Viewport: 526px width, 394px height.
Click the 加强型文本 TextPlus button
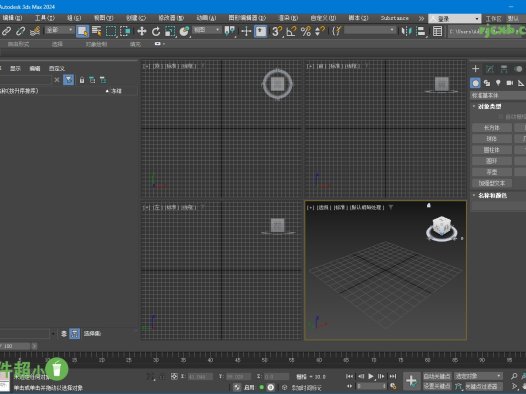click(x=492, y=183)
